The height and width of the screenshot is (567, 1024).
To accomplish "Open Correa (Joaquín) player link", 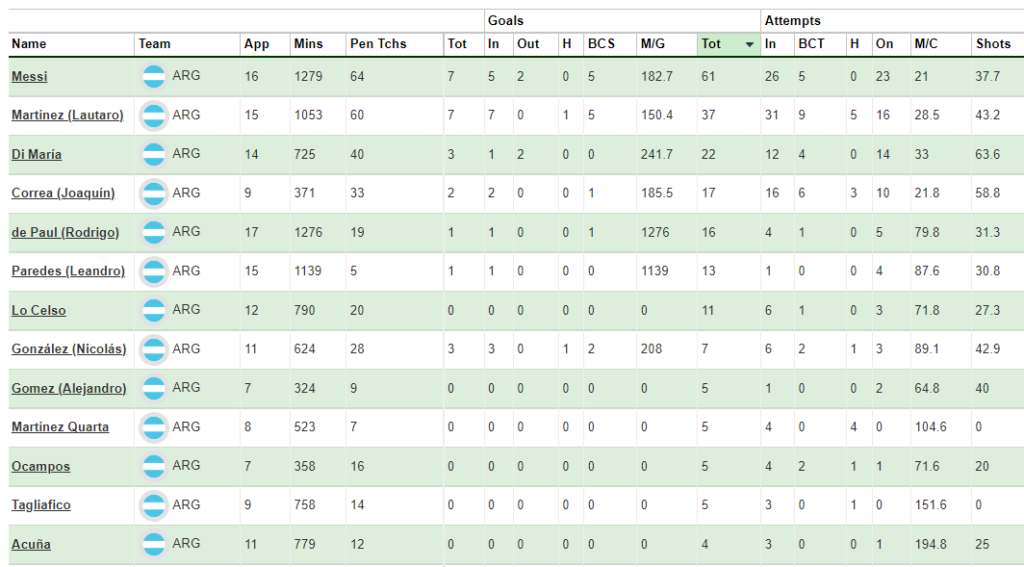I will click(x=63, y=193).
